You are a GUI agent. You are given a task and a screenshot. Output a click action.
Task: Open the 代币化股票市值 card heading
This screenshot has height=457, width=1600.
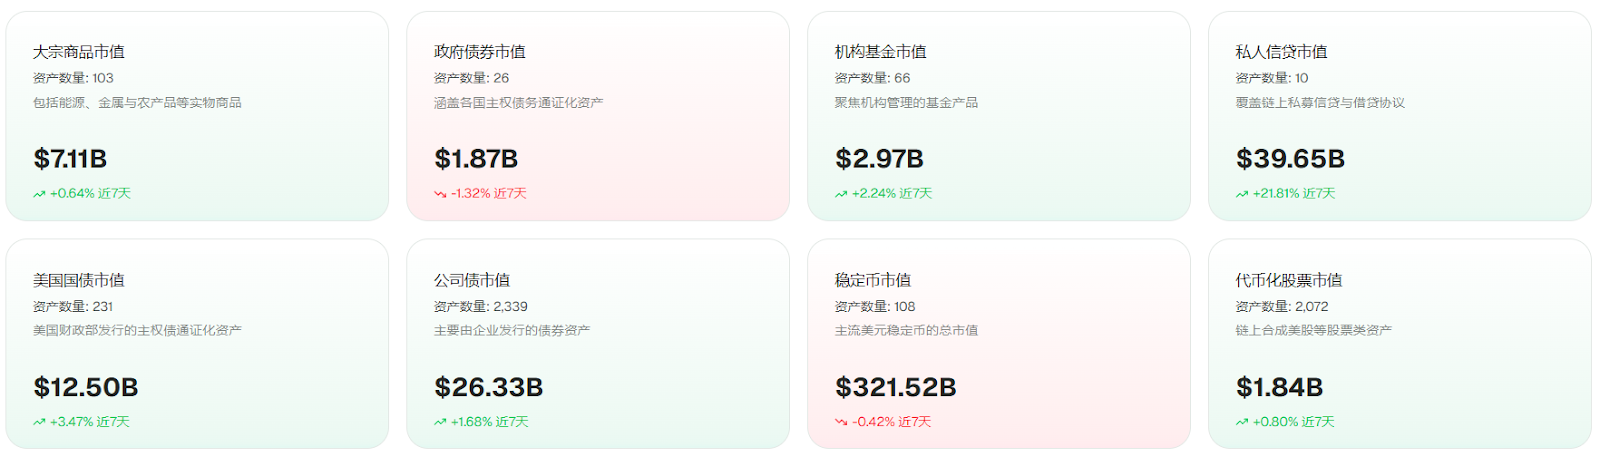[1289, 280]
